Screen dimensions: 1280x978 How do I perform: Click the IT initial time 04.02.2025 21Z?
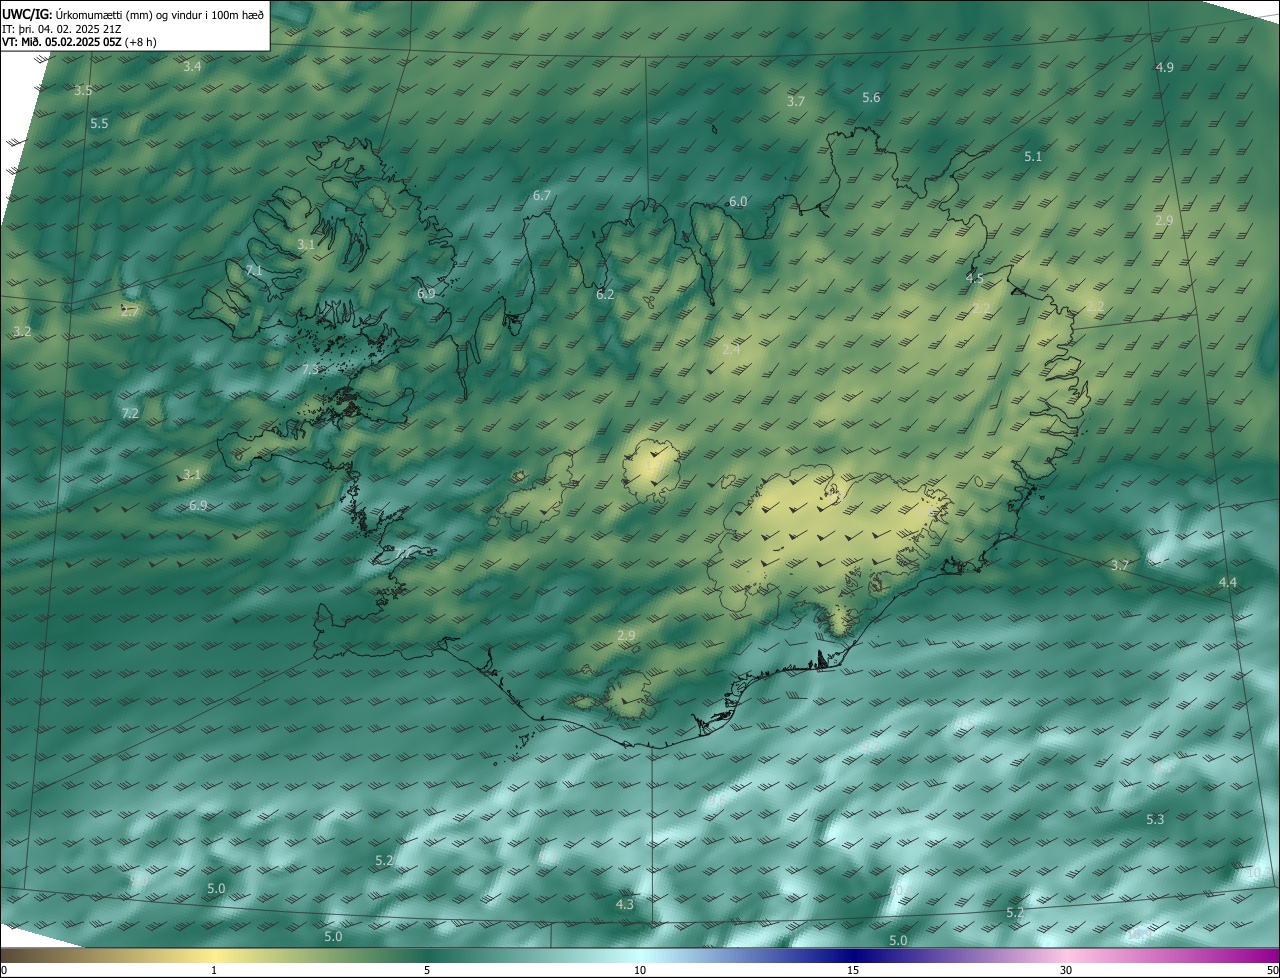[61, 29]
